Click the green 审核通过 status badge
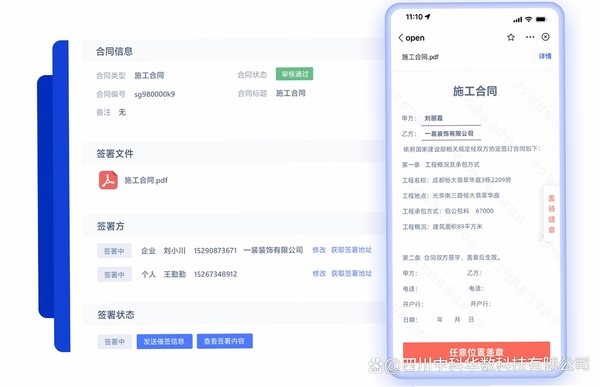The height and width of the screenshot is (387, 600). click(294, 74)
